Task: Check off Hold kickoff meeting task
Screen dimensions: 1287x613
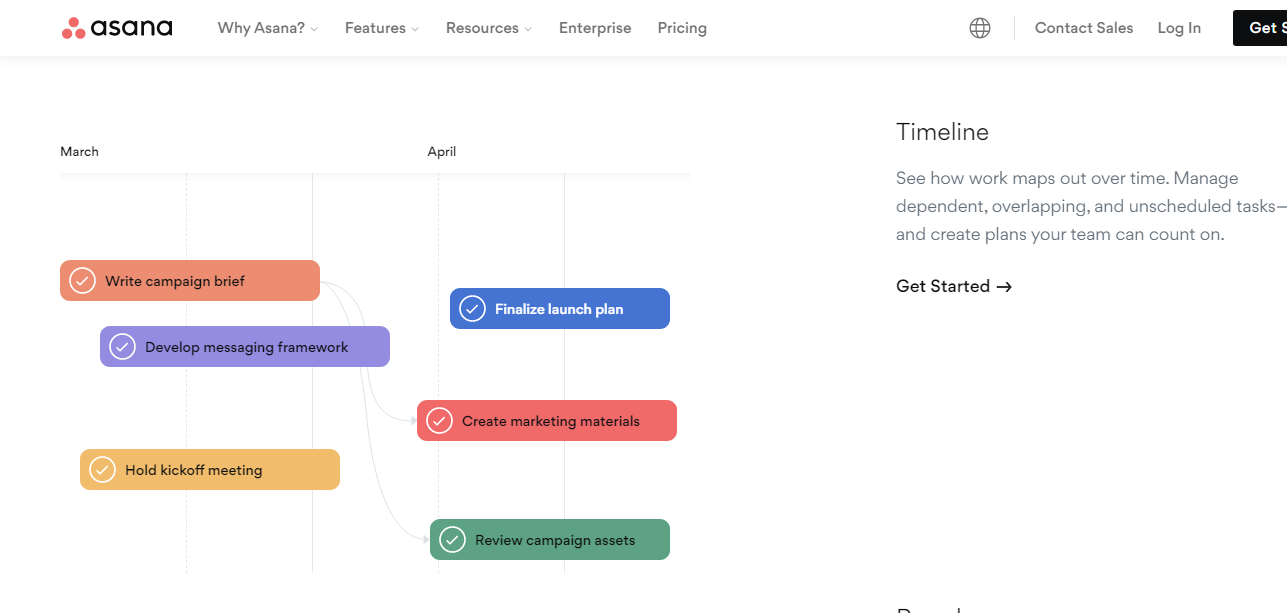Action: 102,470
